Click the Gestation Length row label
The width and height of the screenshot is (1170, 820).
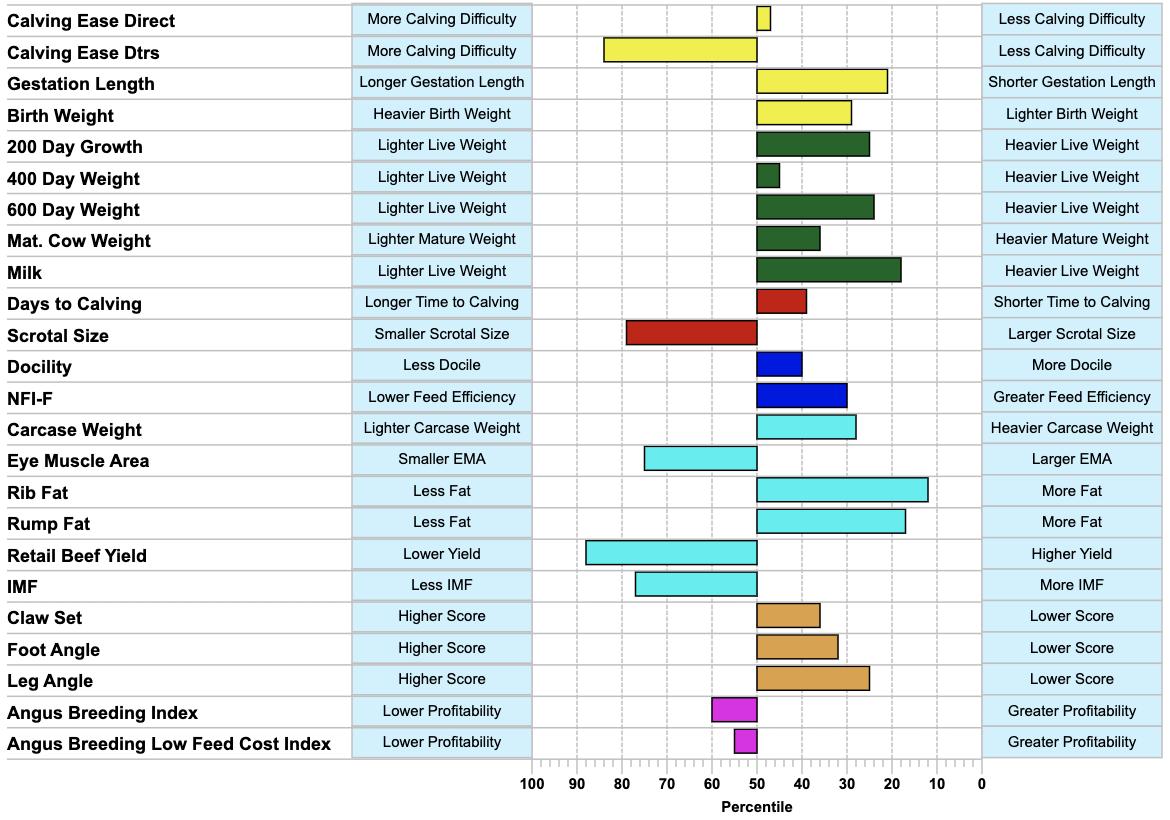tap(81, 84)
